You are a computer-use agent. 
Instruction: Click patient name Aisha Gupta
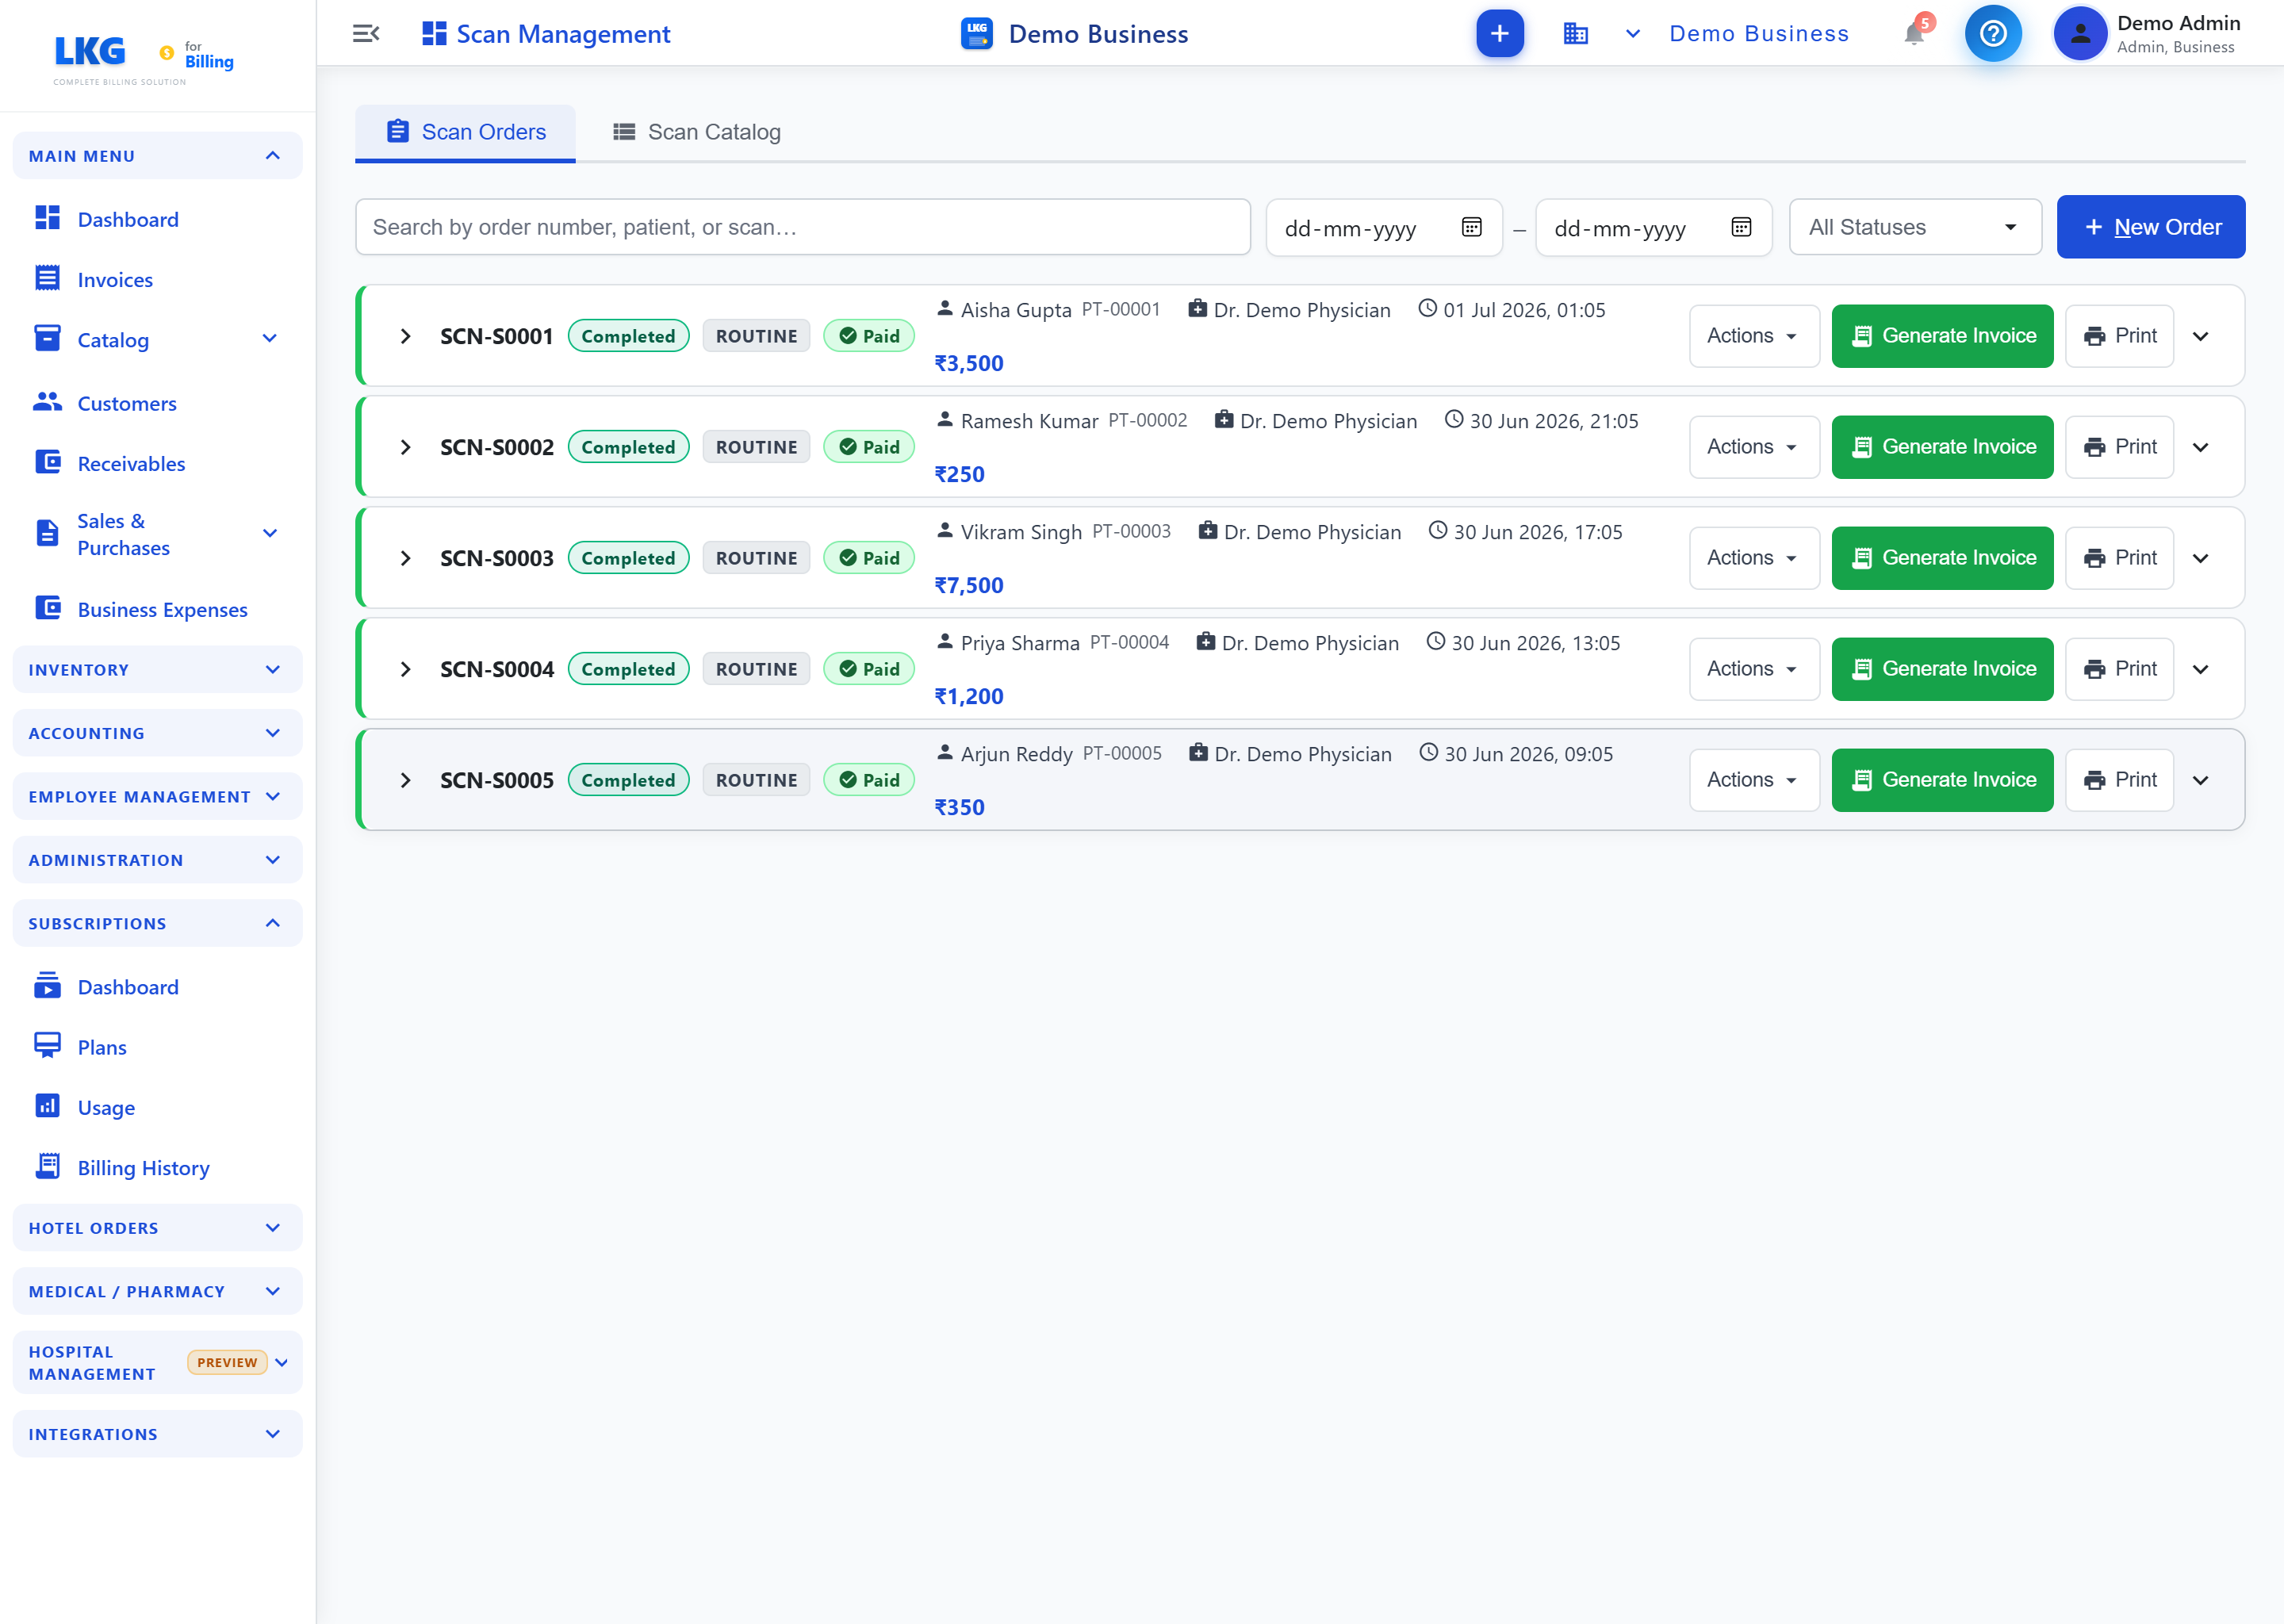tap(1015, 310)
